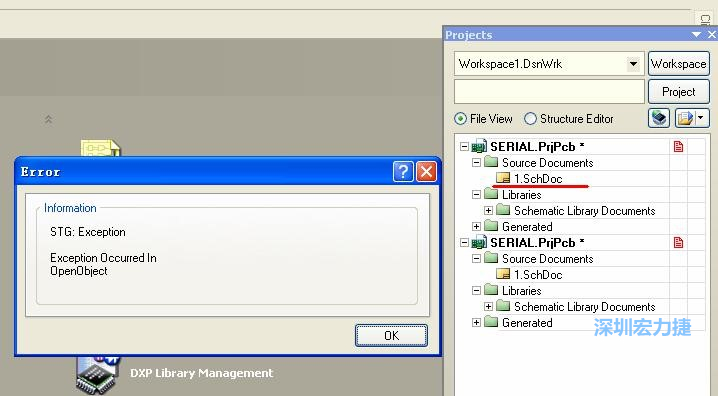Select the Structure Editor radio button
718x396 pixels.
pyautogui.click(x=530, y=119)
